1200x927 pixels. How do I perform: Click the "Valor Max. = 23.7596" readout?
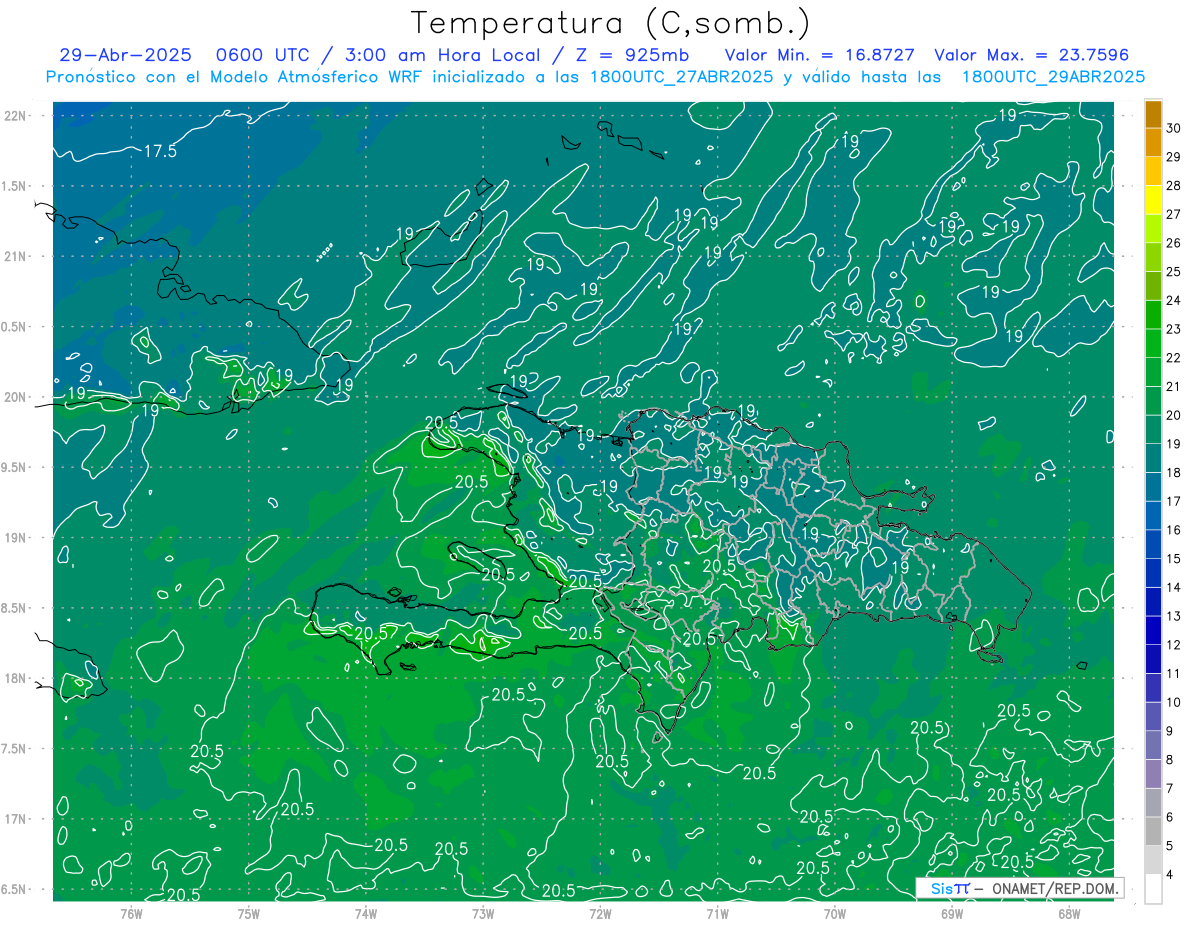click(1031, 55)
